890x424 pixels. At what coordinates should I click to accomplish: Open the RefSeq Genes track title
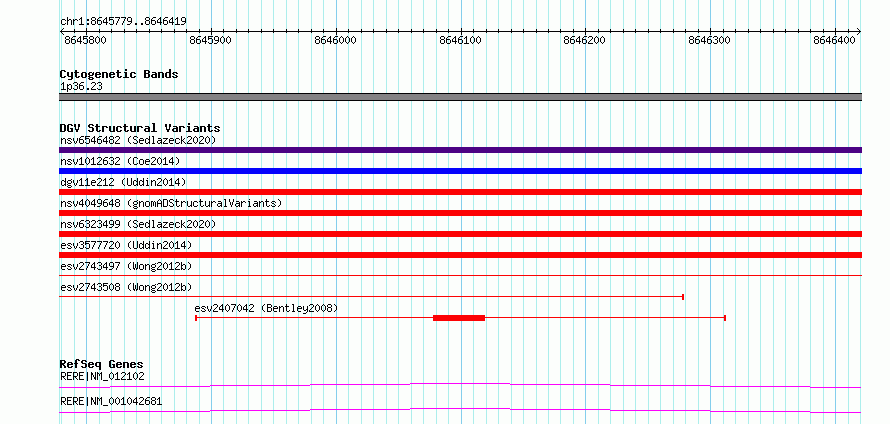coord(102,364)
